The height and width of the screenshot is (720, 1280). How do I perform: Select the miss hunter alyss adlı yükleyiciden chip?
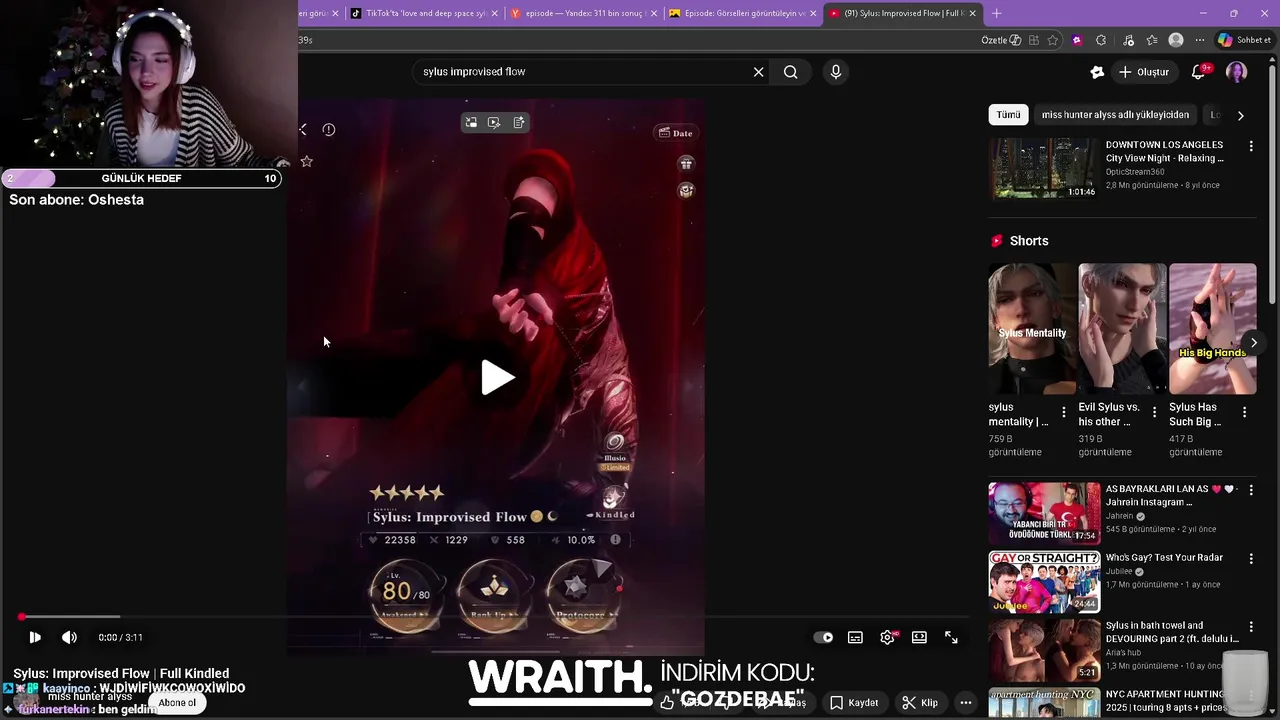1115,115
